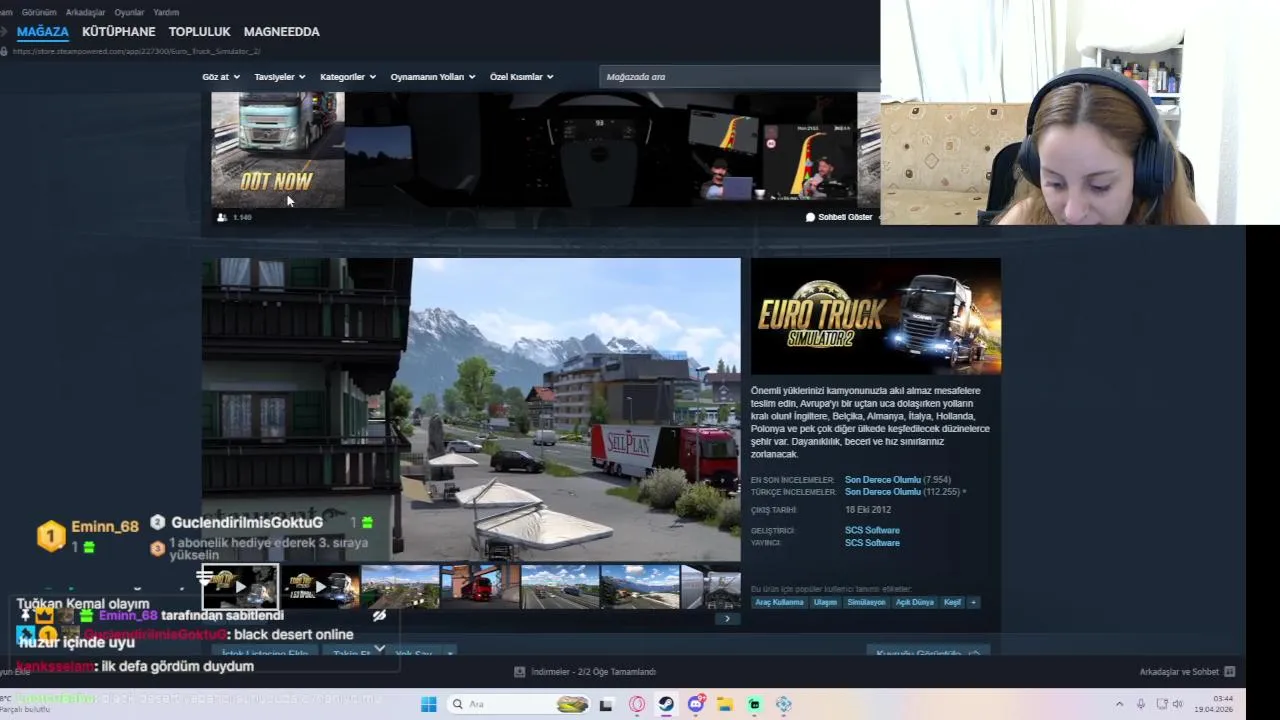Expand the Göz at dropdown
The height and width of the screenshot is (720, 1280).
tap(221, 77)
